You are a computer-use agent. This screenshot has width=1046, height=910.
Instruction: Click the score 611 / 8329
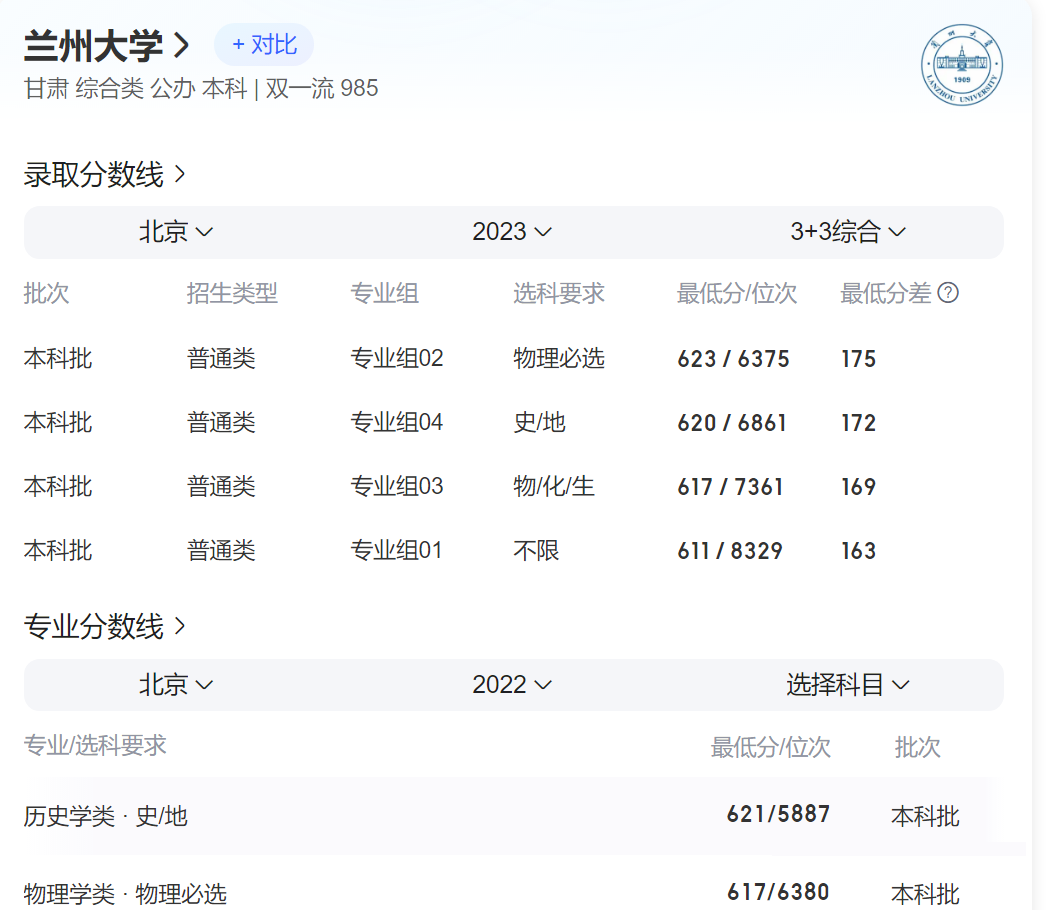[x=730, y=551]
